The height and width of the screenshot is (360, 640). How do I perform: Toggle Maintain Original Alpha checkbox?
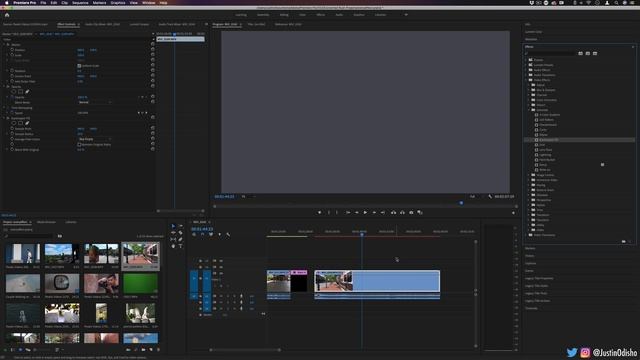point(79,144)
